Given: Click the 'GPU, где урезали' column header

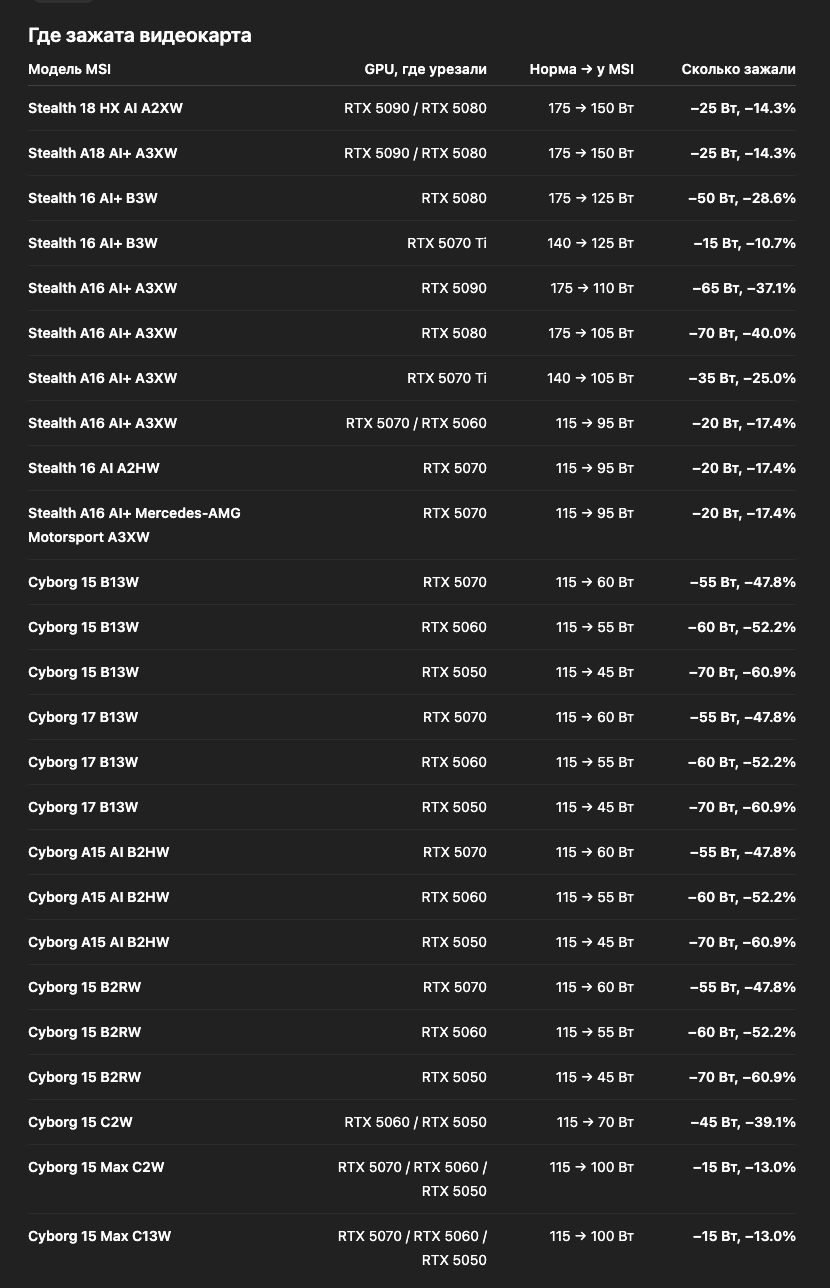Looking at the screenshot, I should pyautogui.click(x=425, y=69).
